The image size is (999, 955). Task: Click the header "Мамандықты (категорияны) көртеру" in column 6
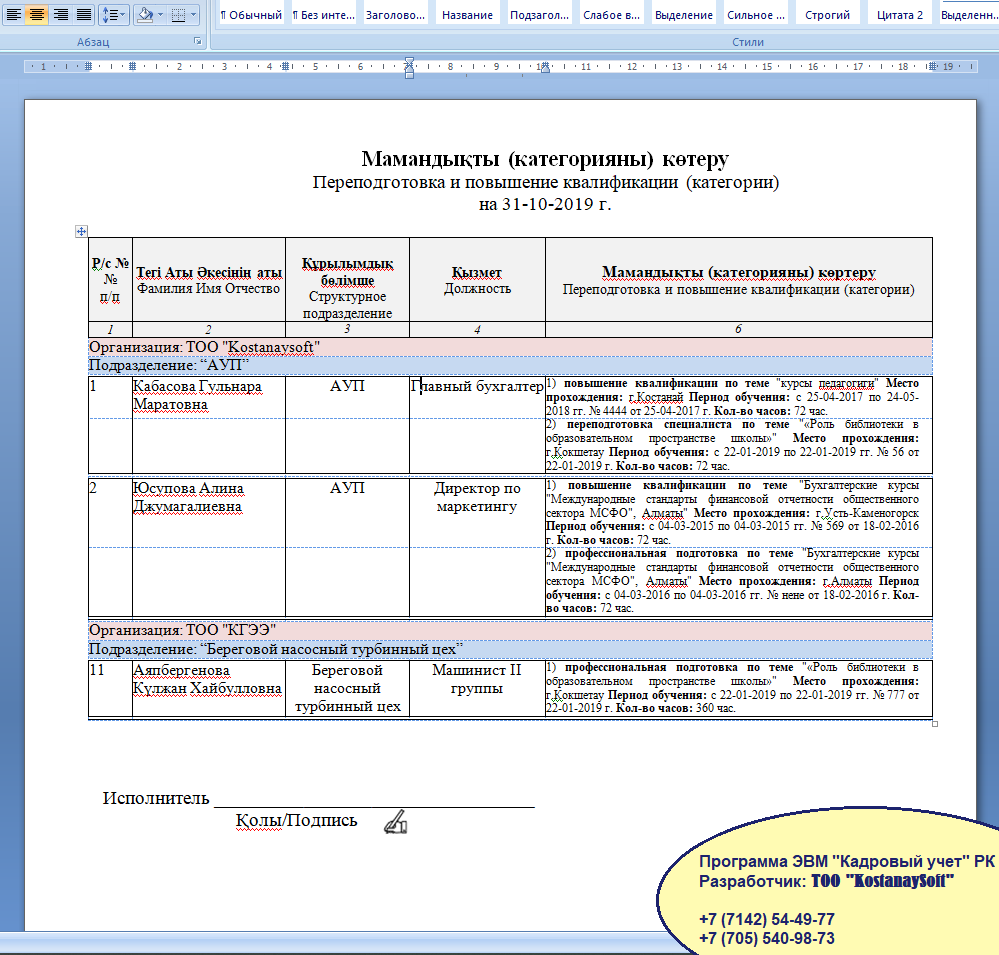click(738, 272)
